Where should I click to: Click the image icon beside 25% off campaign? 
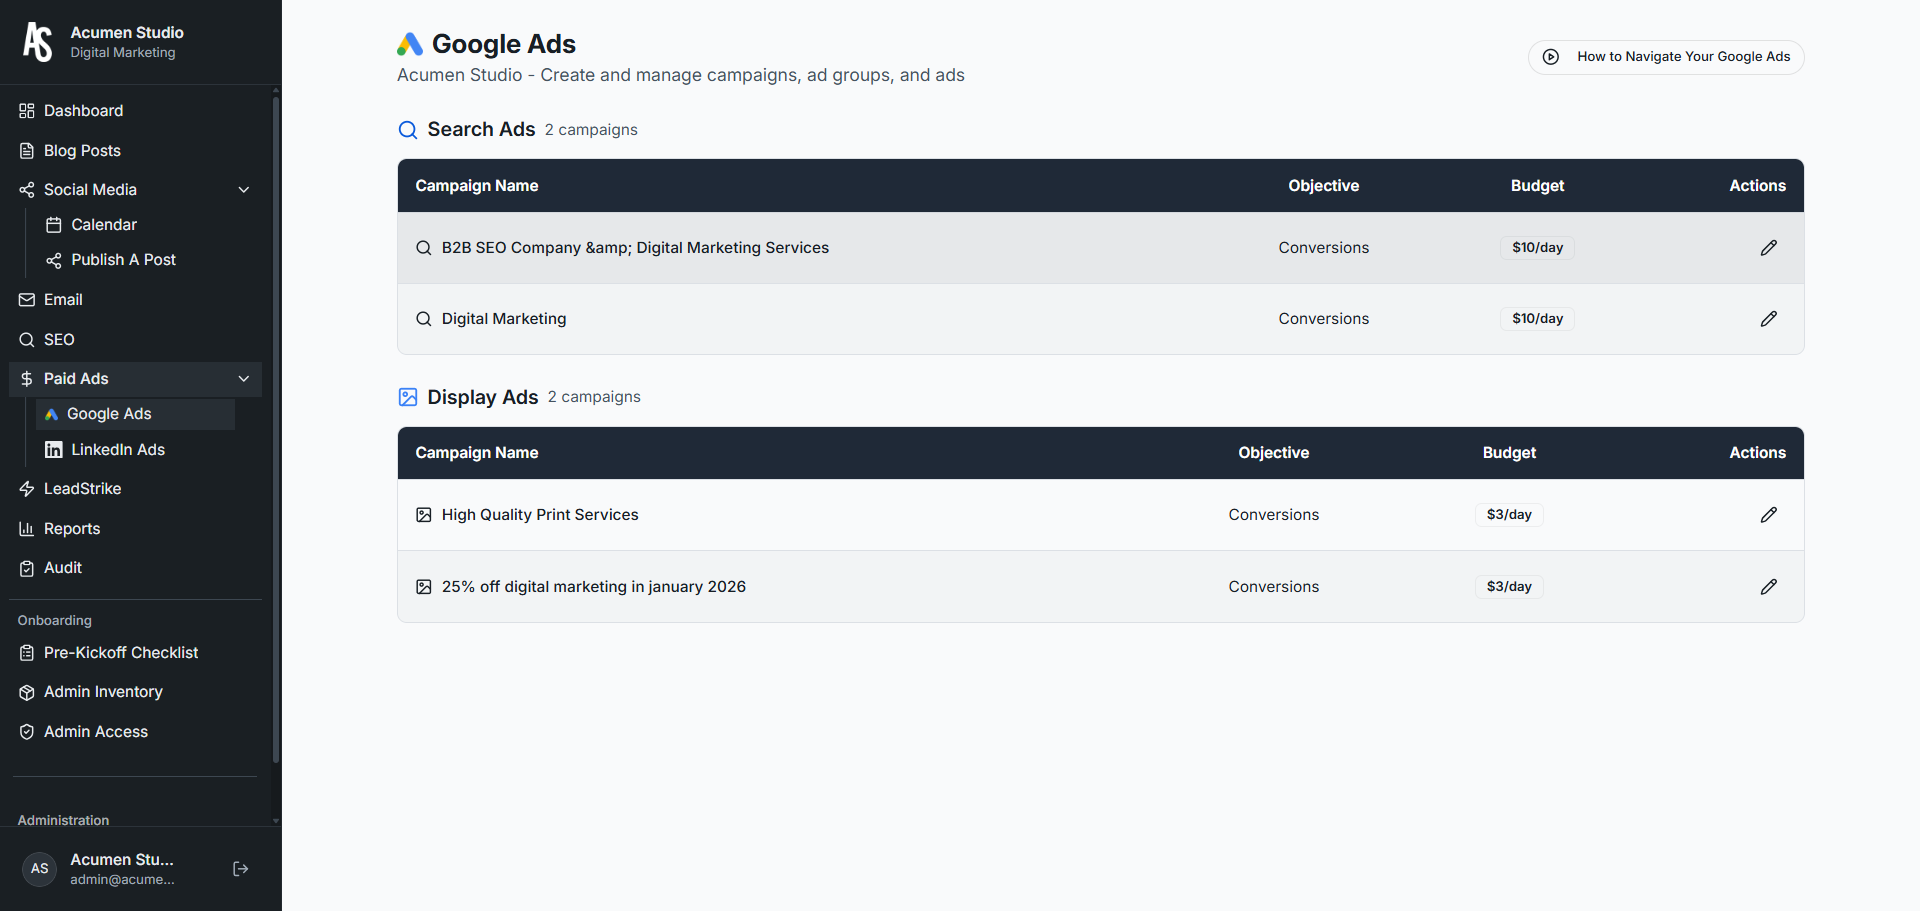coord(424,587)
